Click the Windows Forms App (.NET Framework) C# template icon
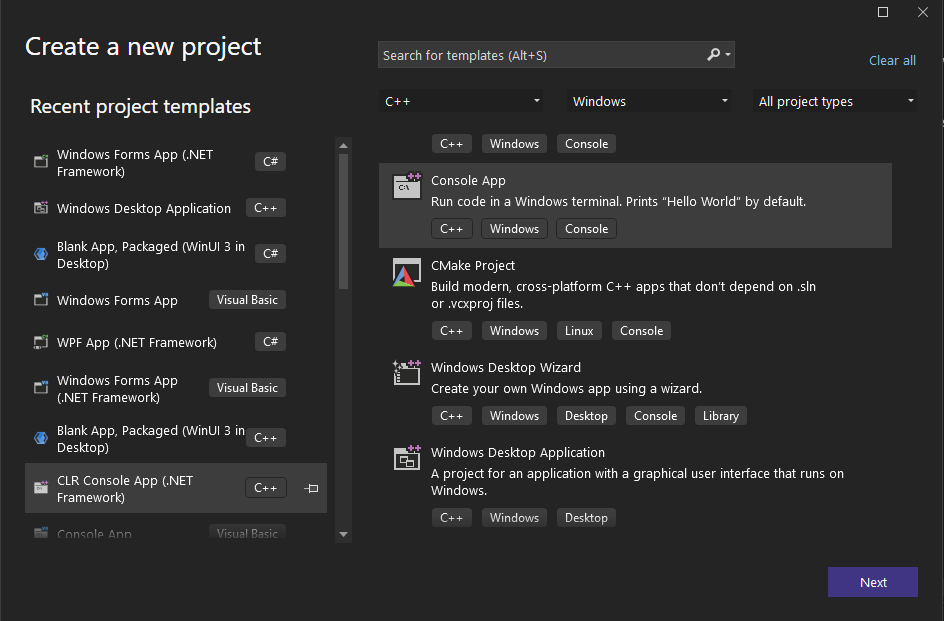 pyautogui.click(x=41, y=161)
